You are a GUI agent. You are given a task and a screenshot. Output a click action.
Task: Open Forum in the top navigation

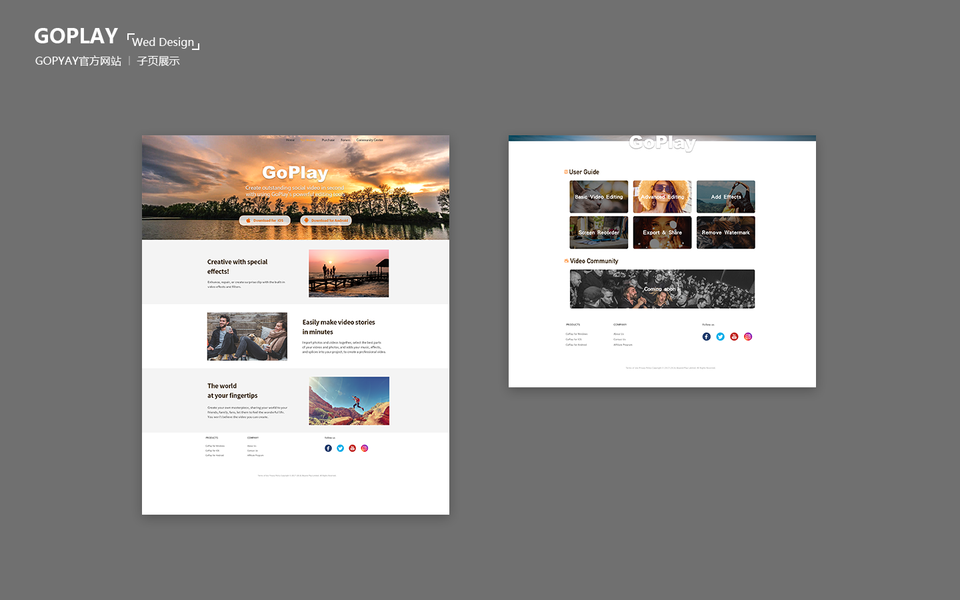pos(345,140)
